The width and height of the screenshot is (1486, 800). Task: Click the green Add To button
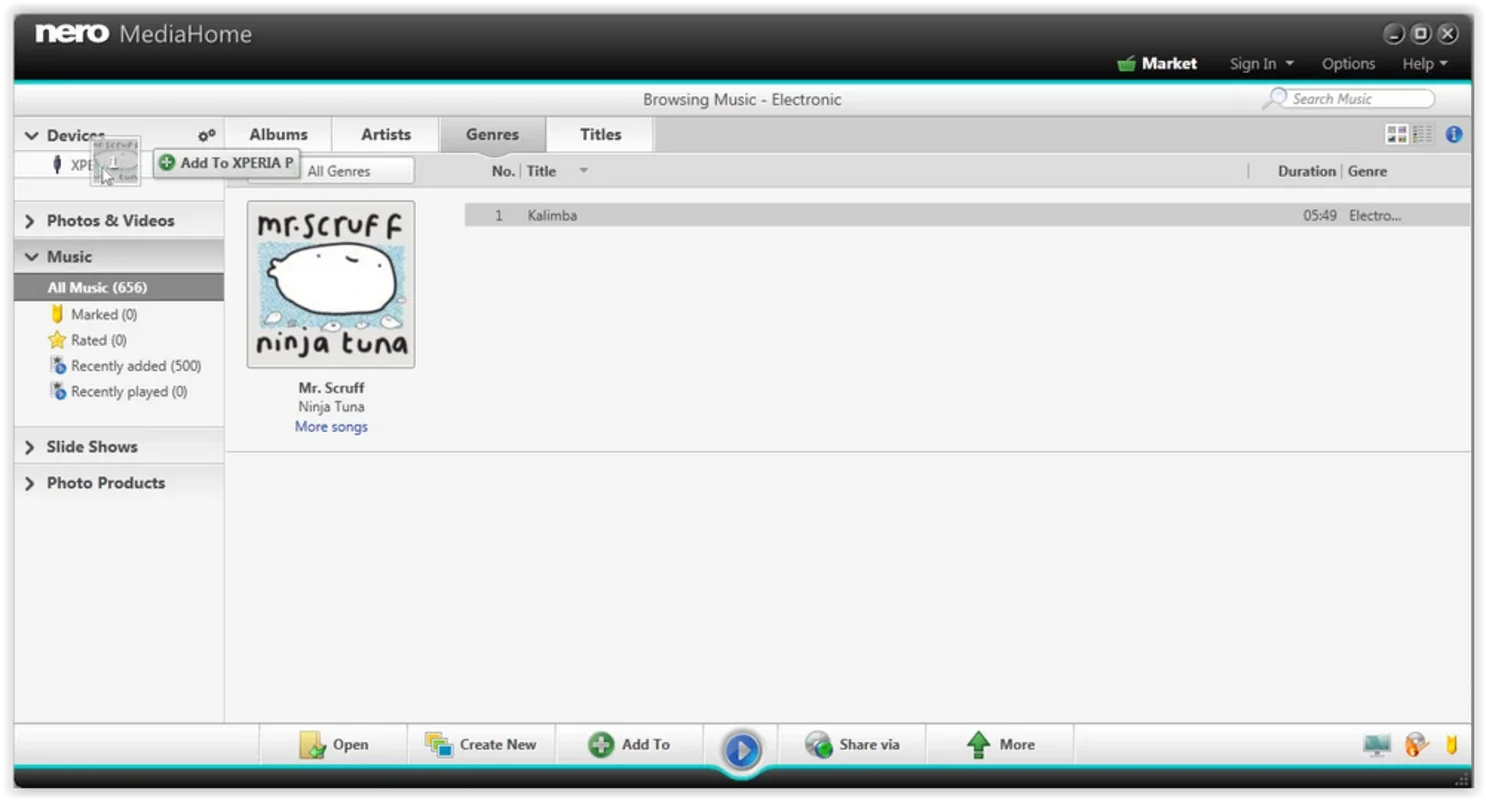pos(629,745)
